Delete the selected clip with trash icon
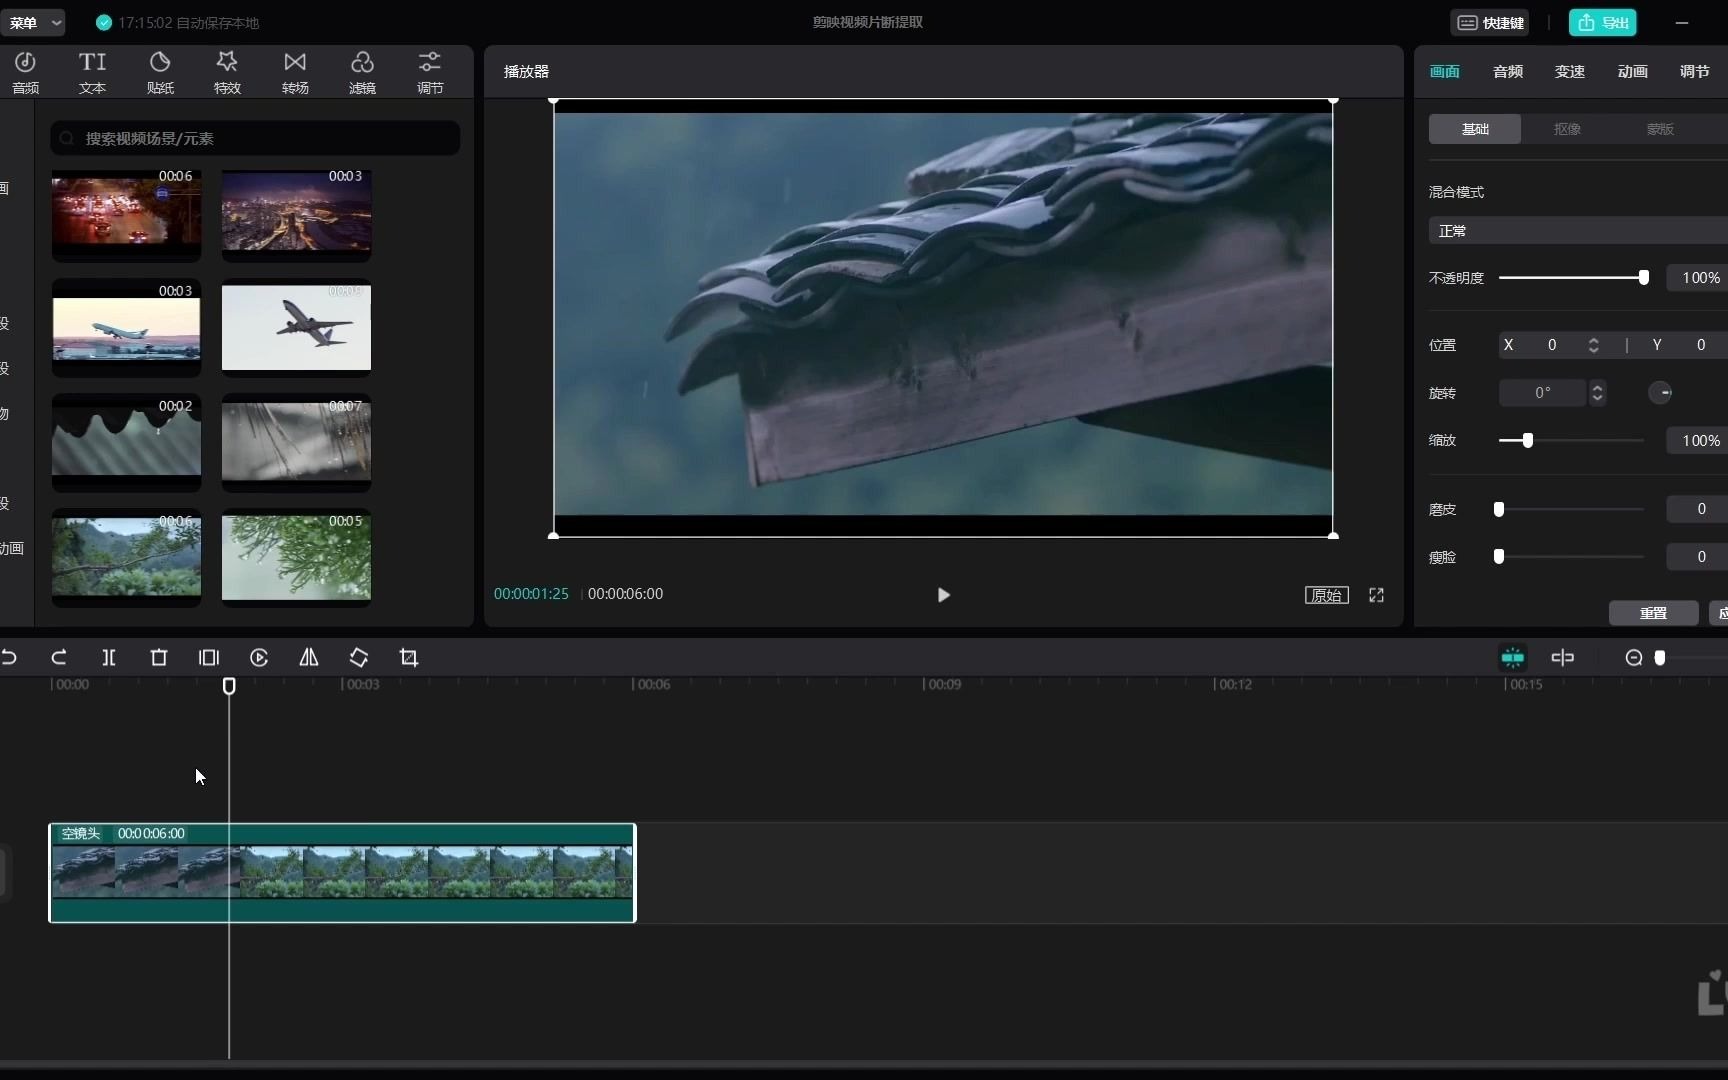This screenshot has width=1728, height=1080. point(159,657)
